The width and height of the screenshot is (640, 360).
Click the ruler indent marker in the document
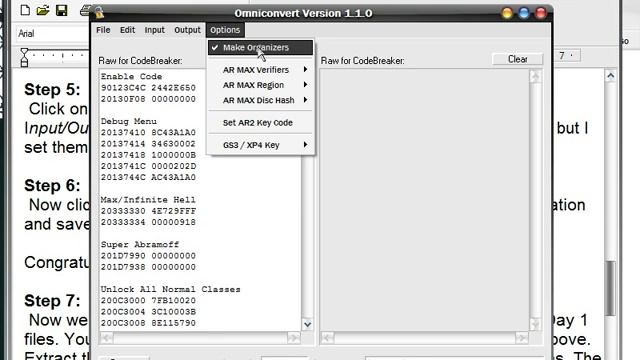tap(24, 58)
